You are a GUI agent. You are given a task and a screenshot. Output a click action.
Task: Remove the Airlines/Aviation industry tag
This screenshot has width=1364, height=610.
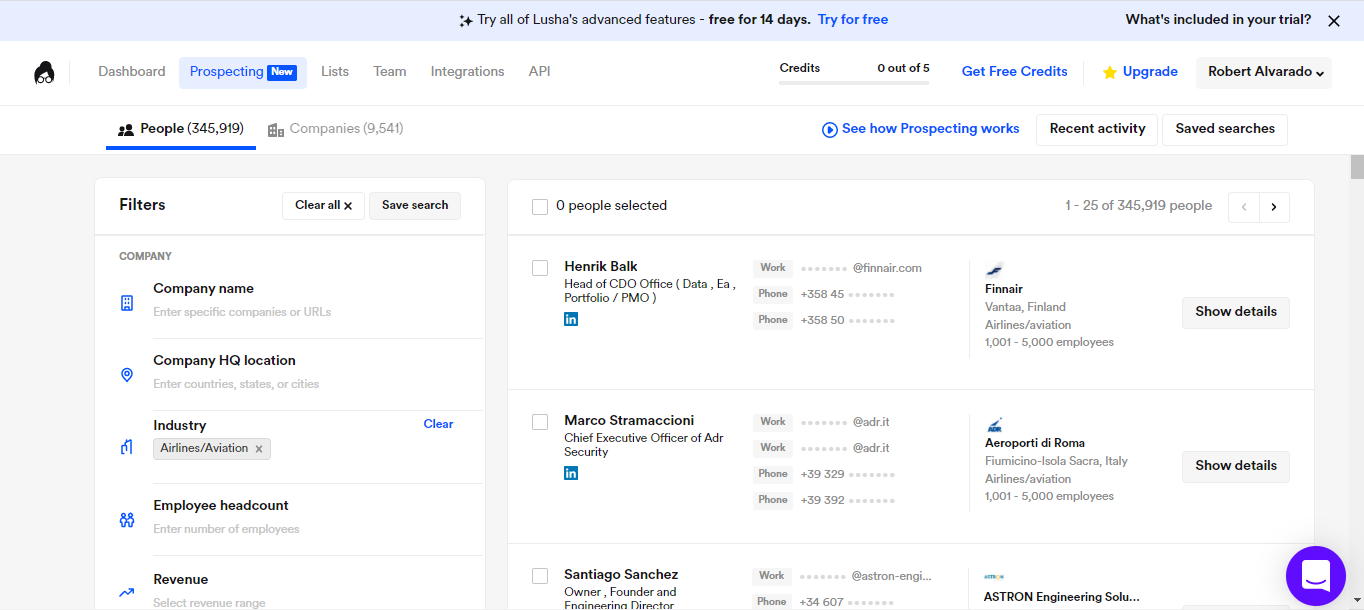[x=259, y=449]
